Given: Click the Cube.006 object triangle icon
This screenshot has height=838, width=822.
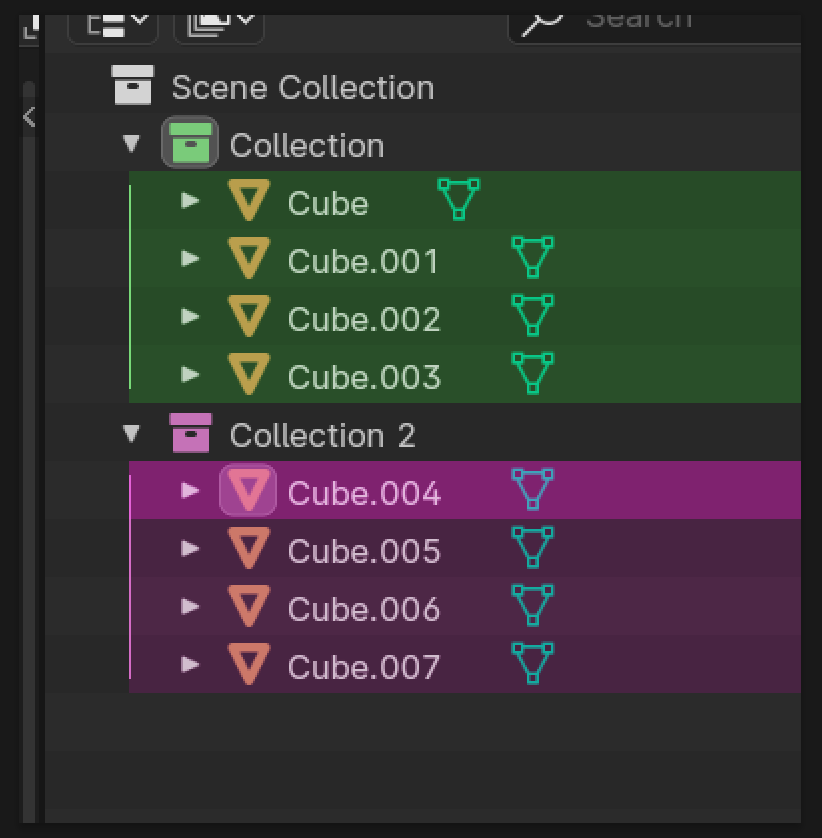Looking at the screenshot, I should 249,606.
